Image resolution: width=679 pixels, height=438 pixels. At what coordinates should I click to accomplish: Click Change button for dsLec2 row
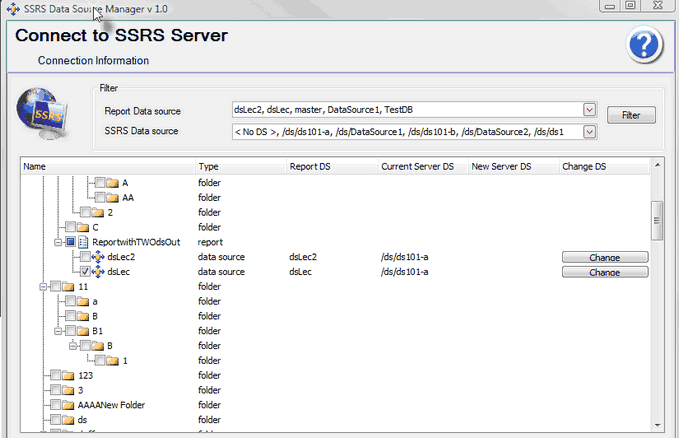click(x=605, y=257)
